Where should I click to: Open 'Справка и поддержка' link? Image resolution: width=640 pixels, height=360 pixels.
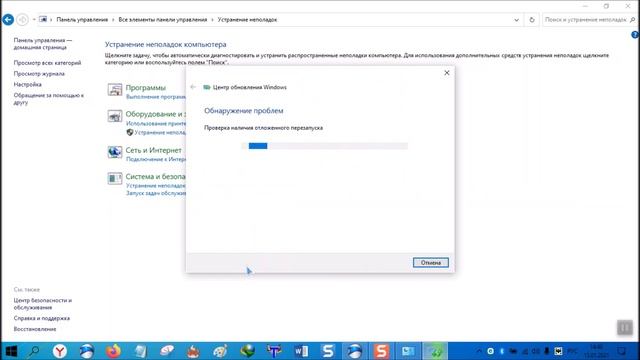click(x=42, y=318)
